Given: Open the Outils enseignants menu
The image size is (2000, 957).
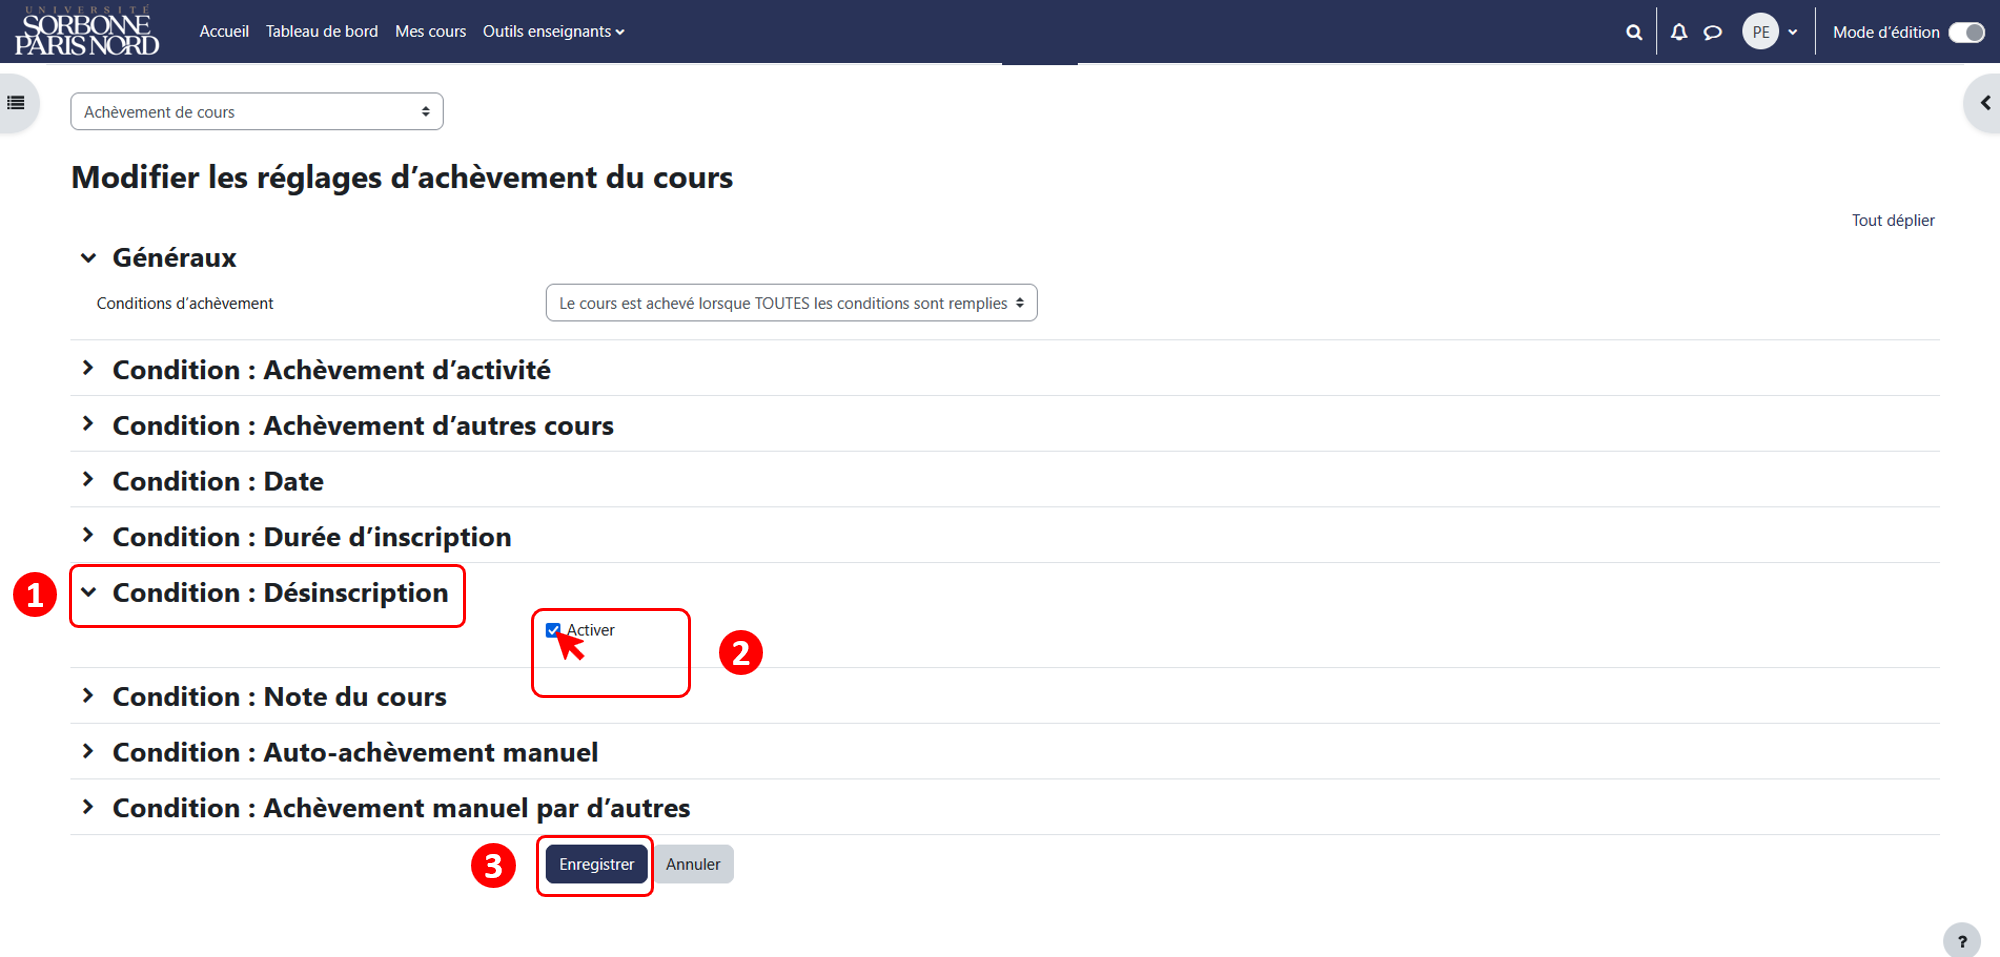Looking at the screenshot, I should tap(553, 32).
